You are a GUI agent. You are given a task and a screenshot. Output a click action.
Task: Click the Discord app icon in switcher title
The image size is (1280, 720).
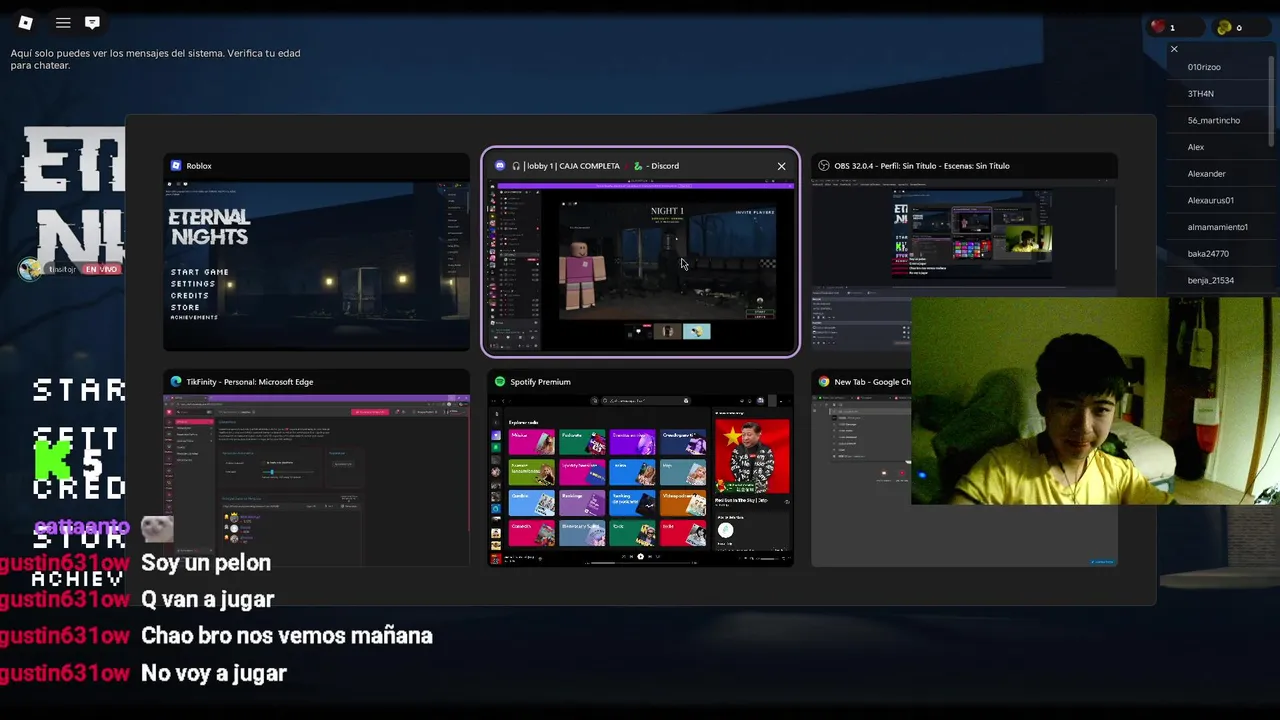click(500, 166)
